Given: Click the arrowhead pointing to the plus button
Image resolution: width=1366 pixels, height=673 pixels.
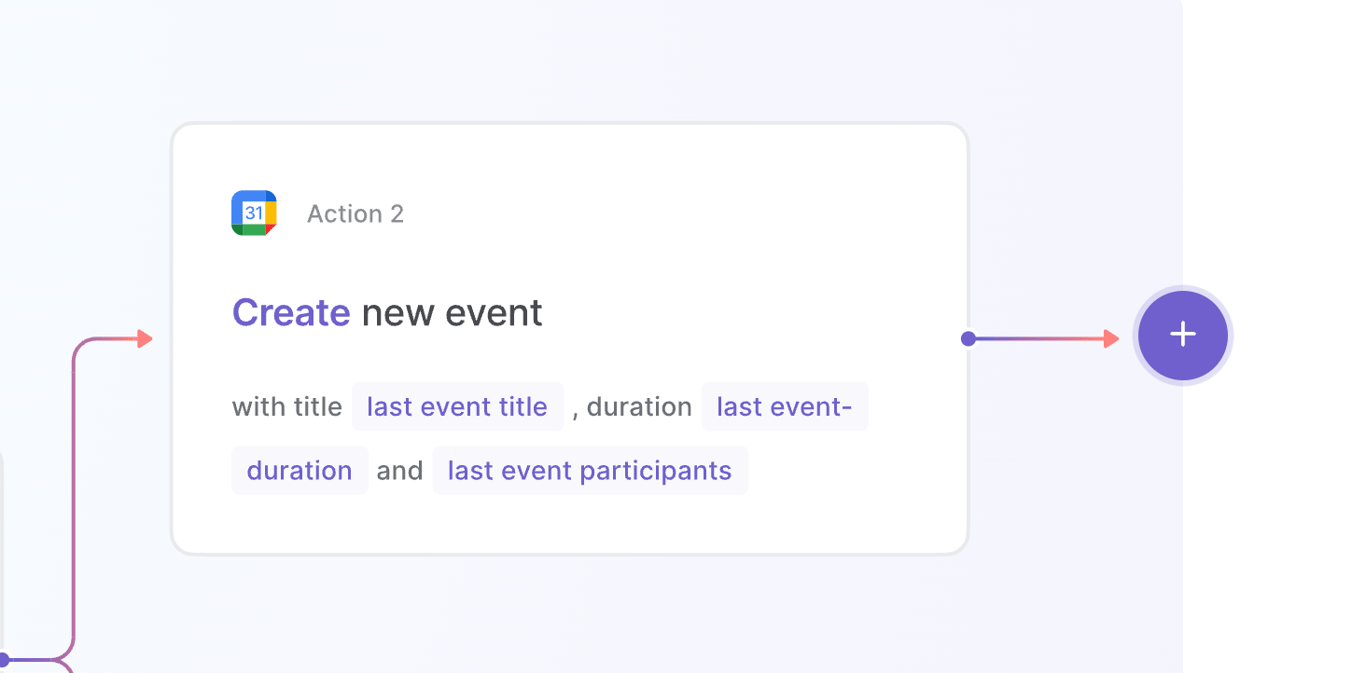Looking at the screenshot, I should (1110, 339).
